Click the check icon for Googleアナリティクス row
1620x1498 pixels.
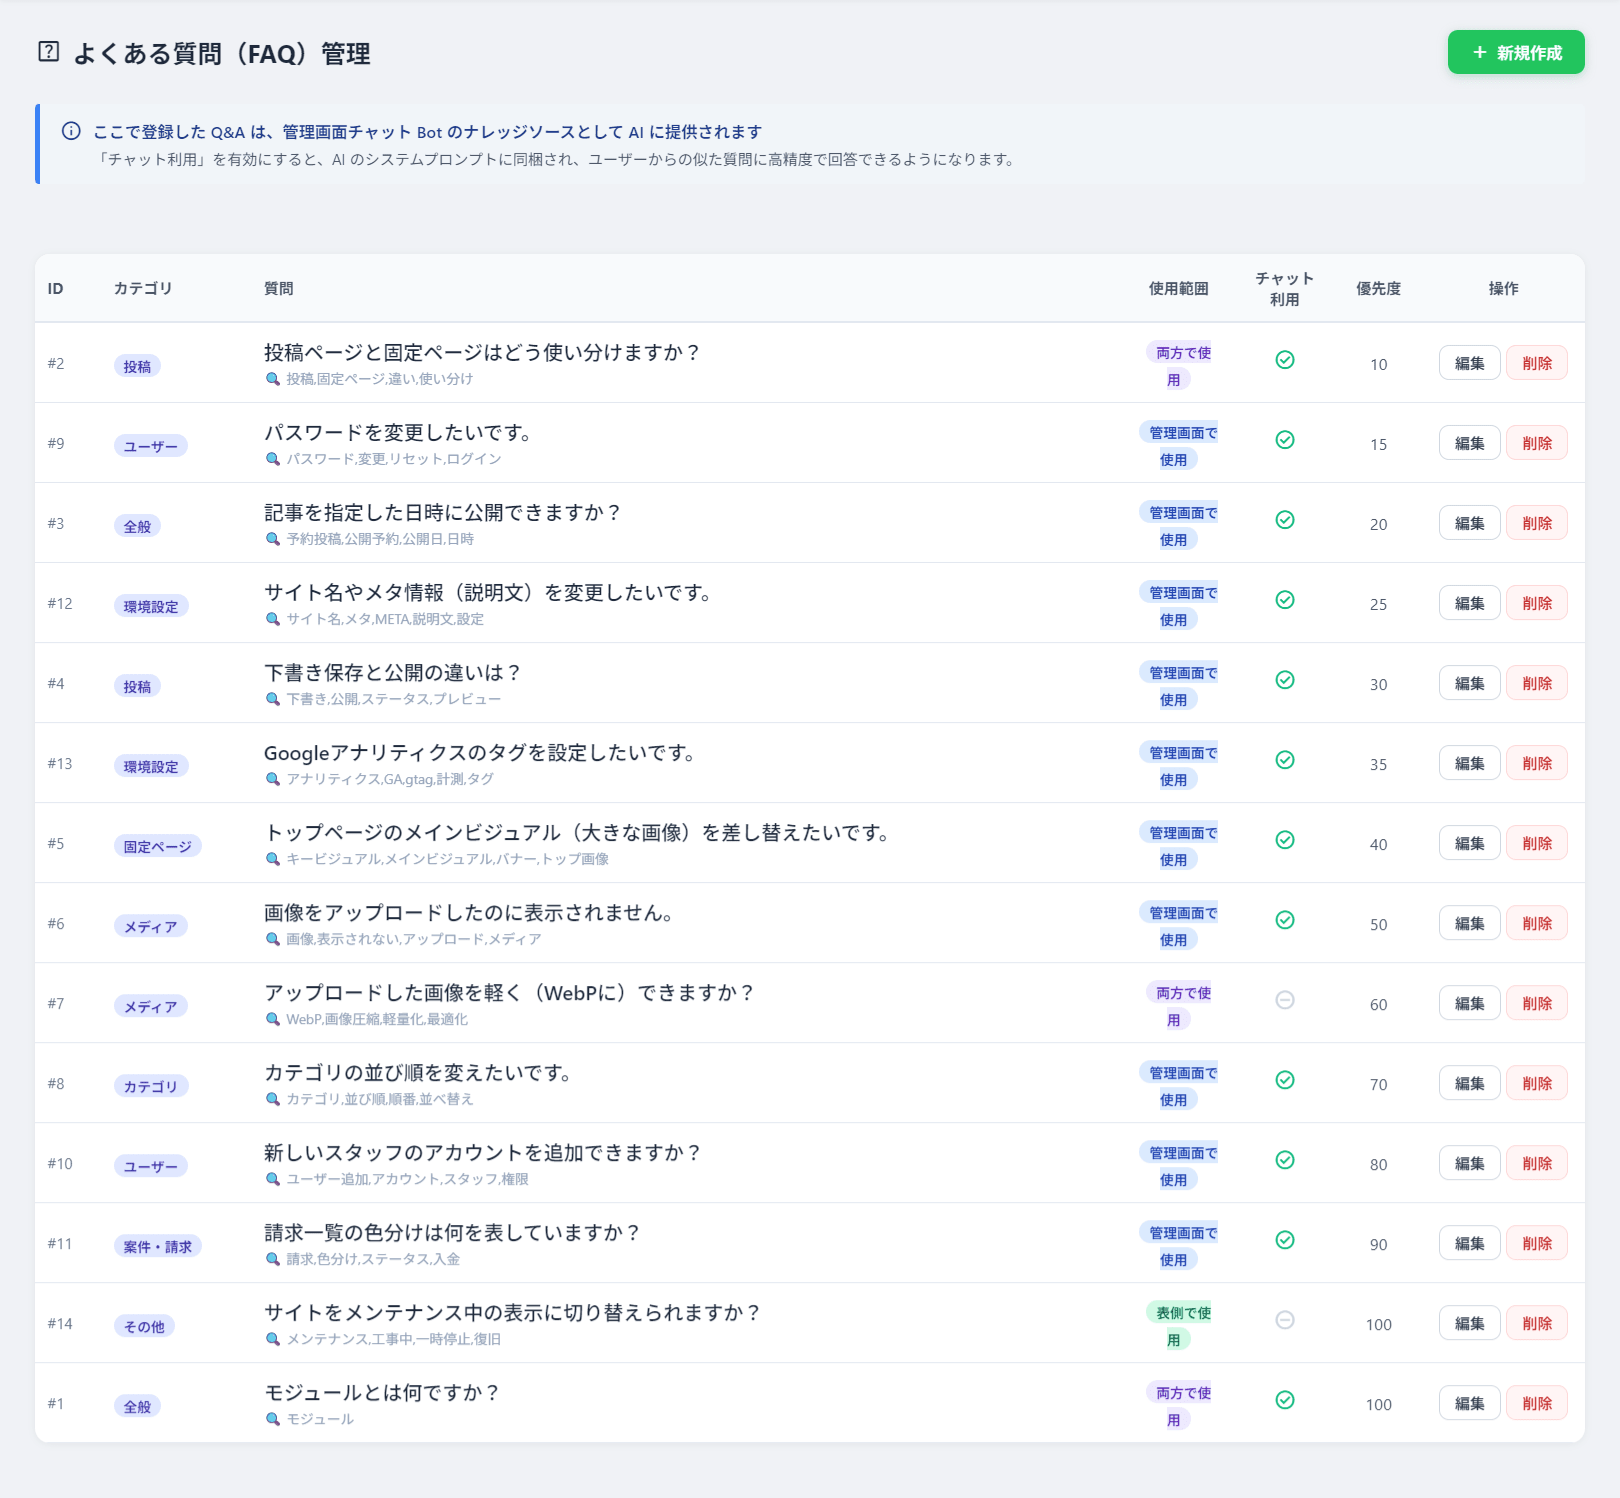click(1285, 760)
